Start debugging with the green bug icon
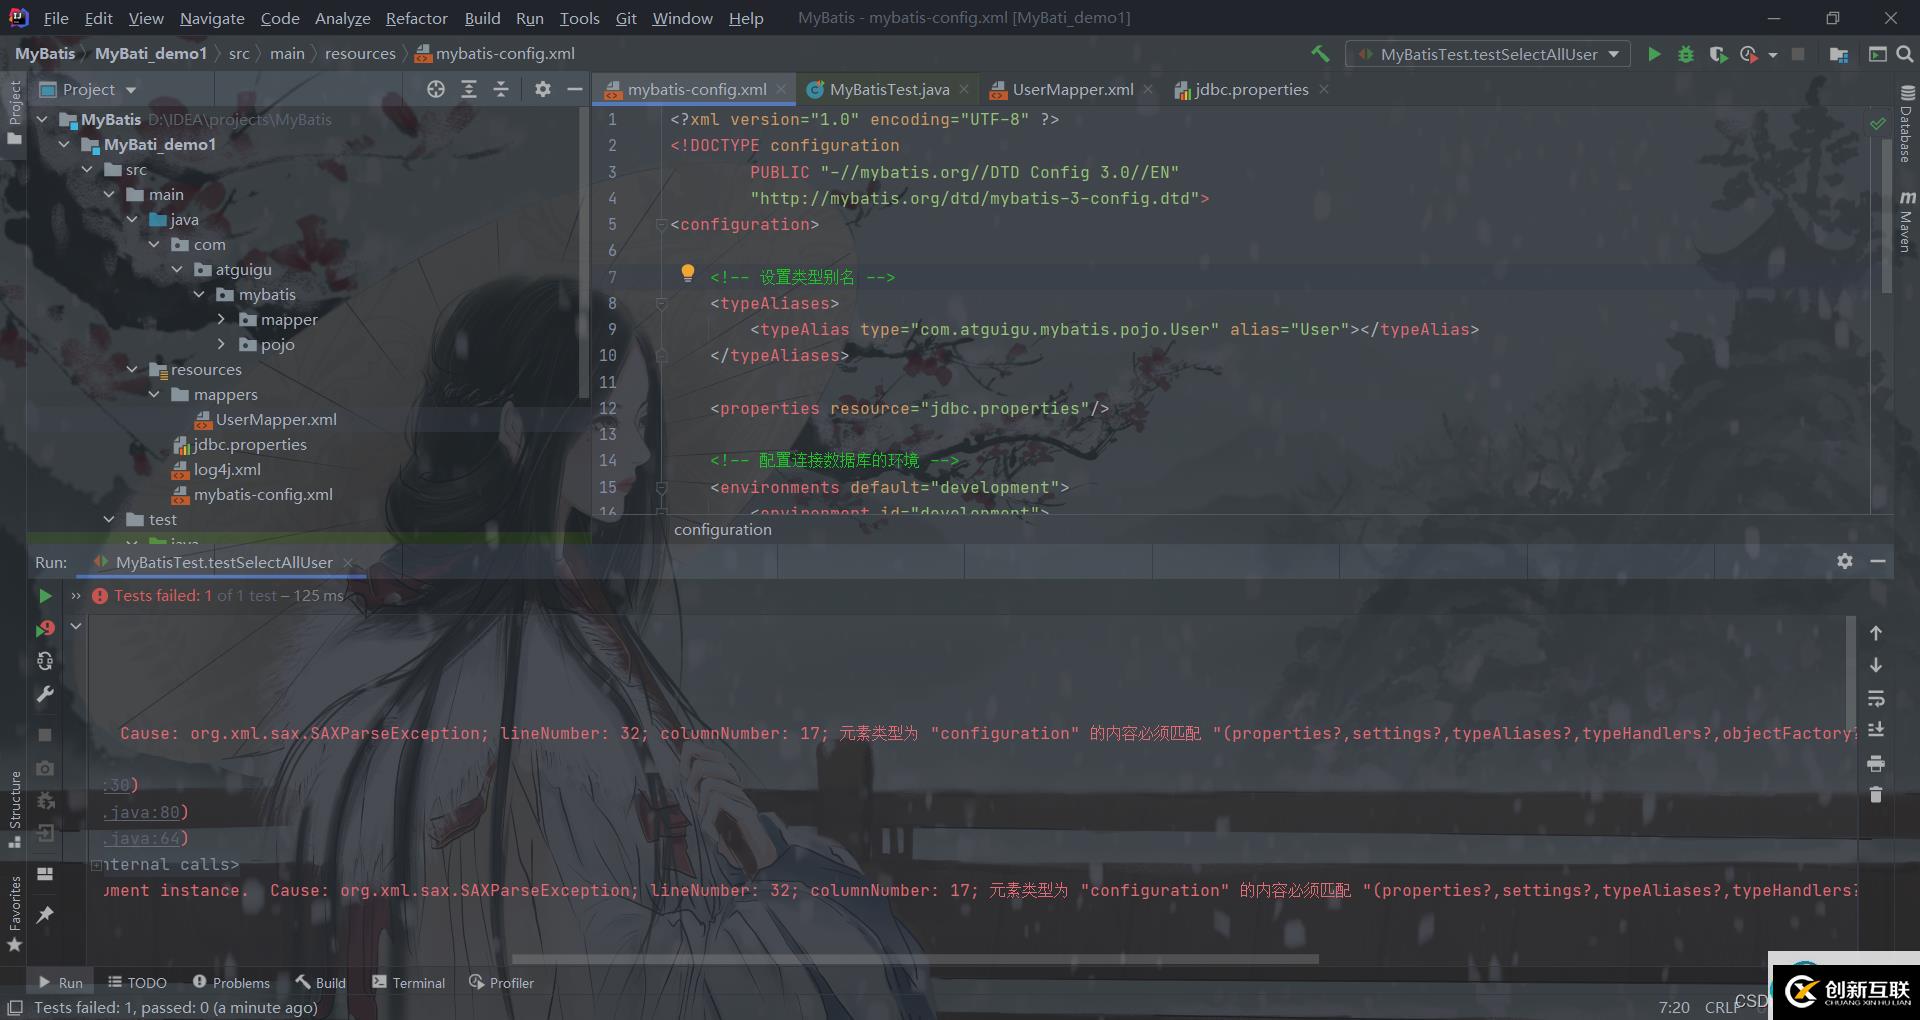Screen dimensions: 1920x1020 coord(1686,54)
